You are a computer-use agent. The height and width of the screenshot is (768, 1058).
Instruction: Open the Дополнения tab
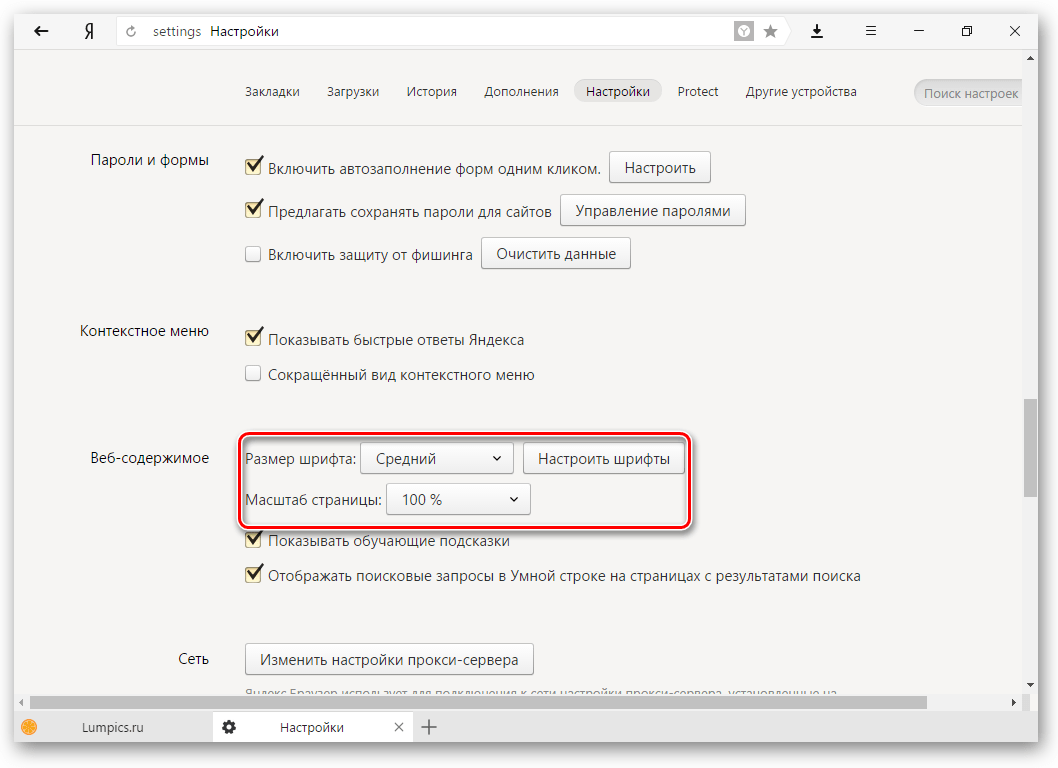[x=521, y=92]
